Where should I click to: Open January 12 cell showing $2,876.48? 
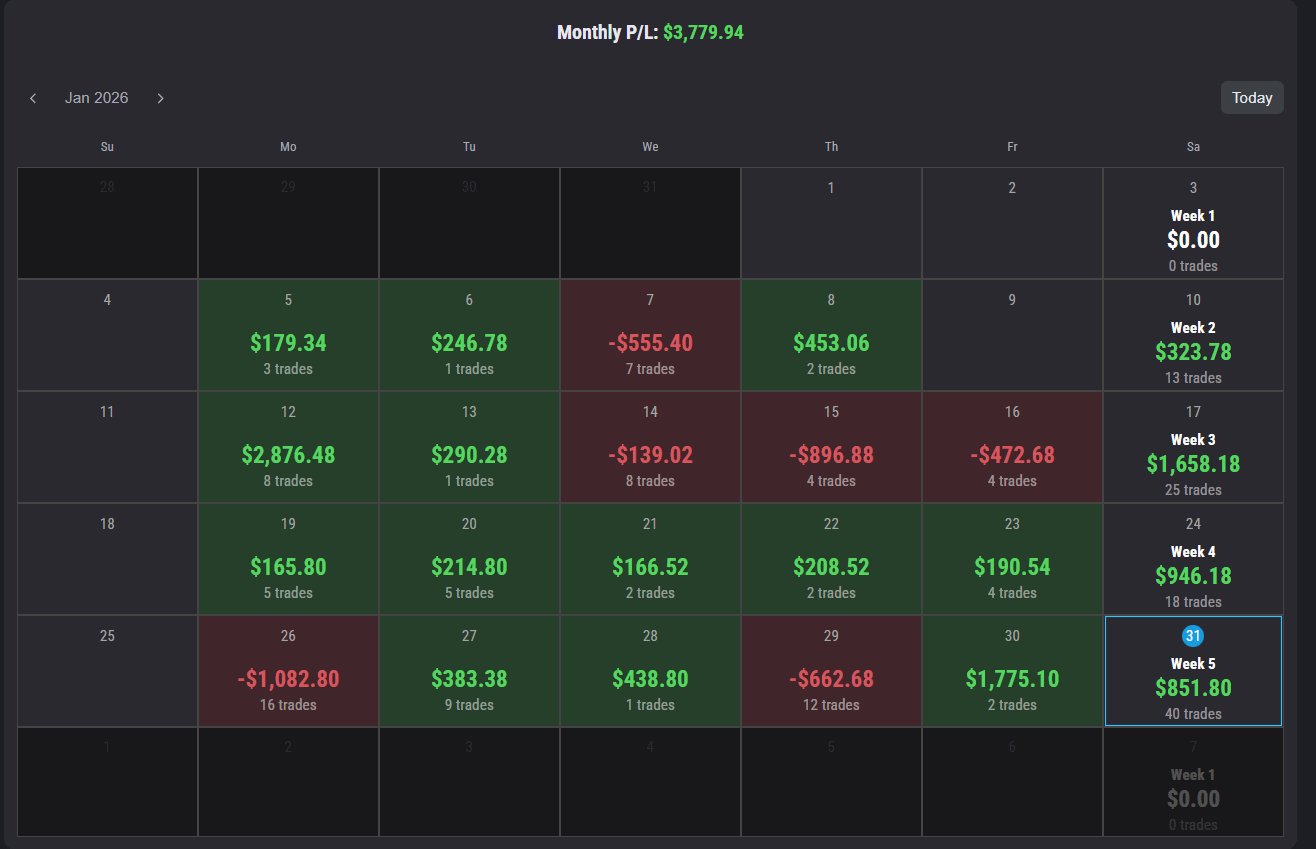288,447
